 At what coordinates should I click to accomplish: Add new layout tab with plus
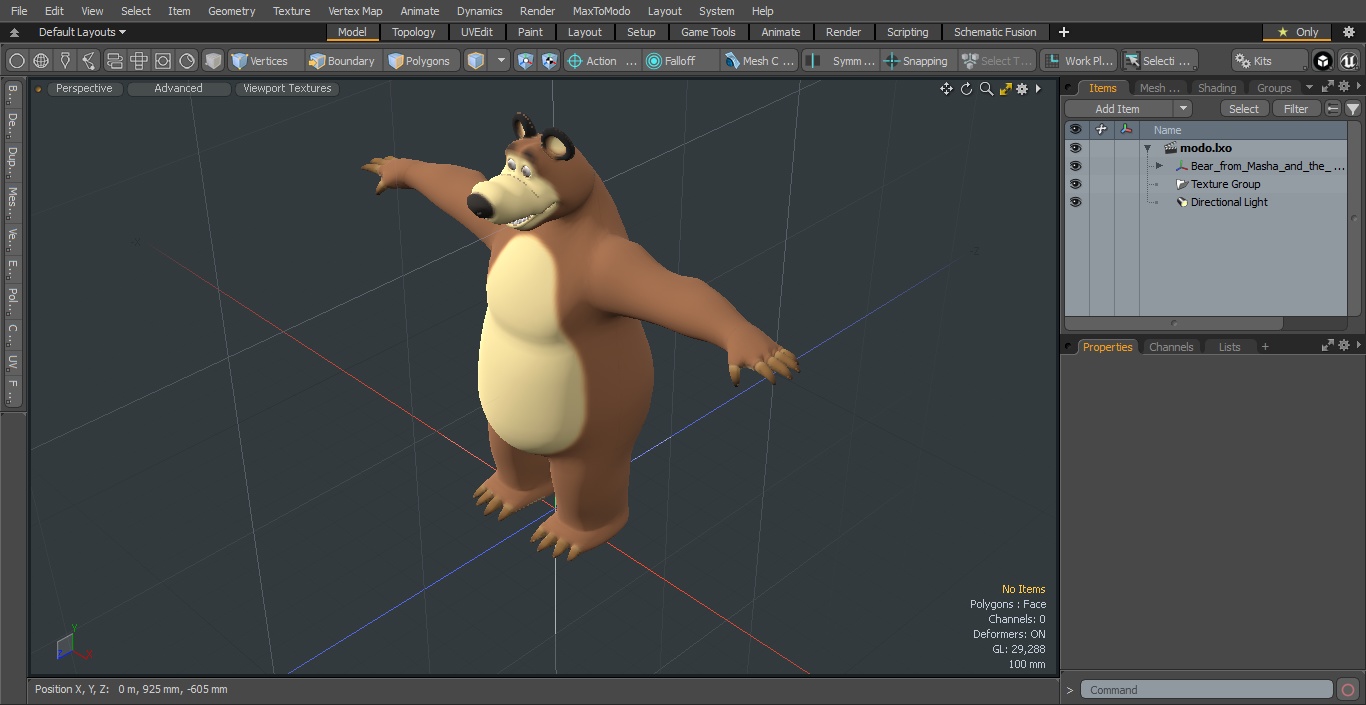[x=1063, y=32]
